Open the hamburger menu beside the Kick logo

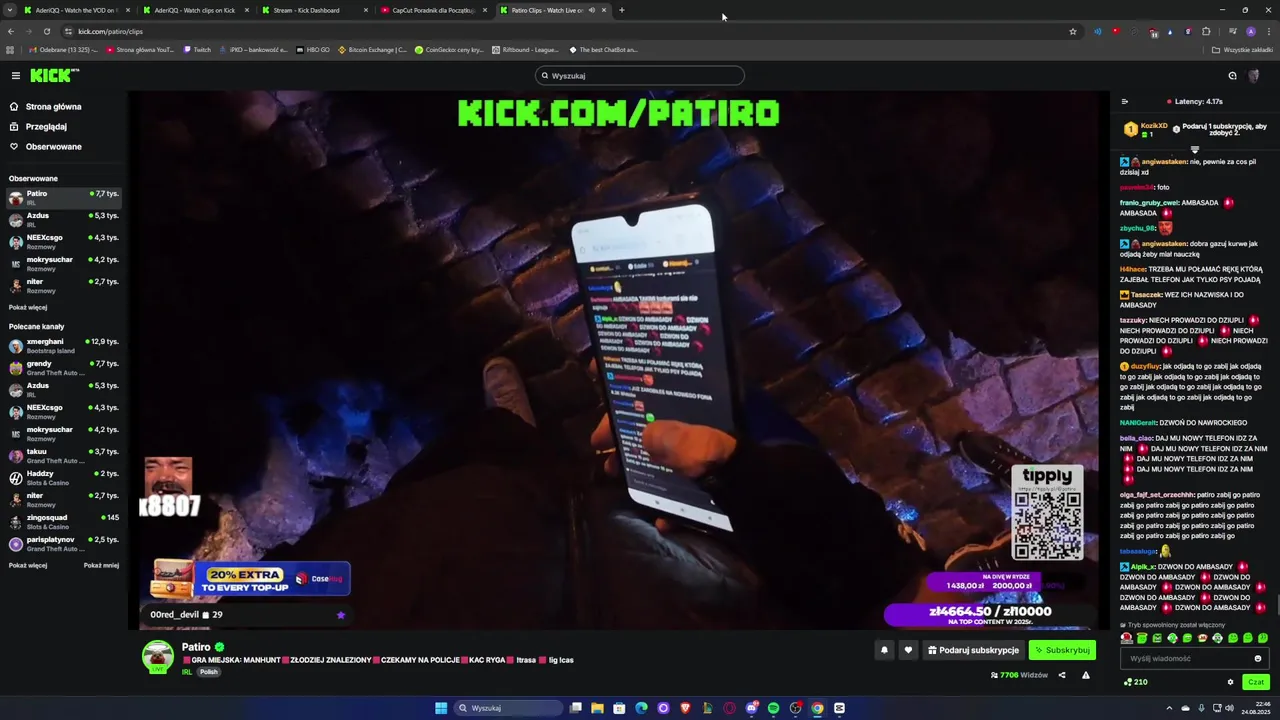point(16,75)
